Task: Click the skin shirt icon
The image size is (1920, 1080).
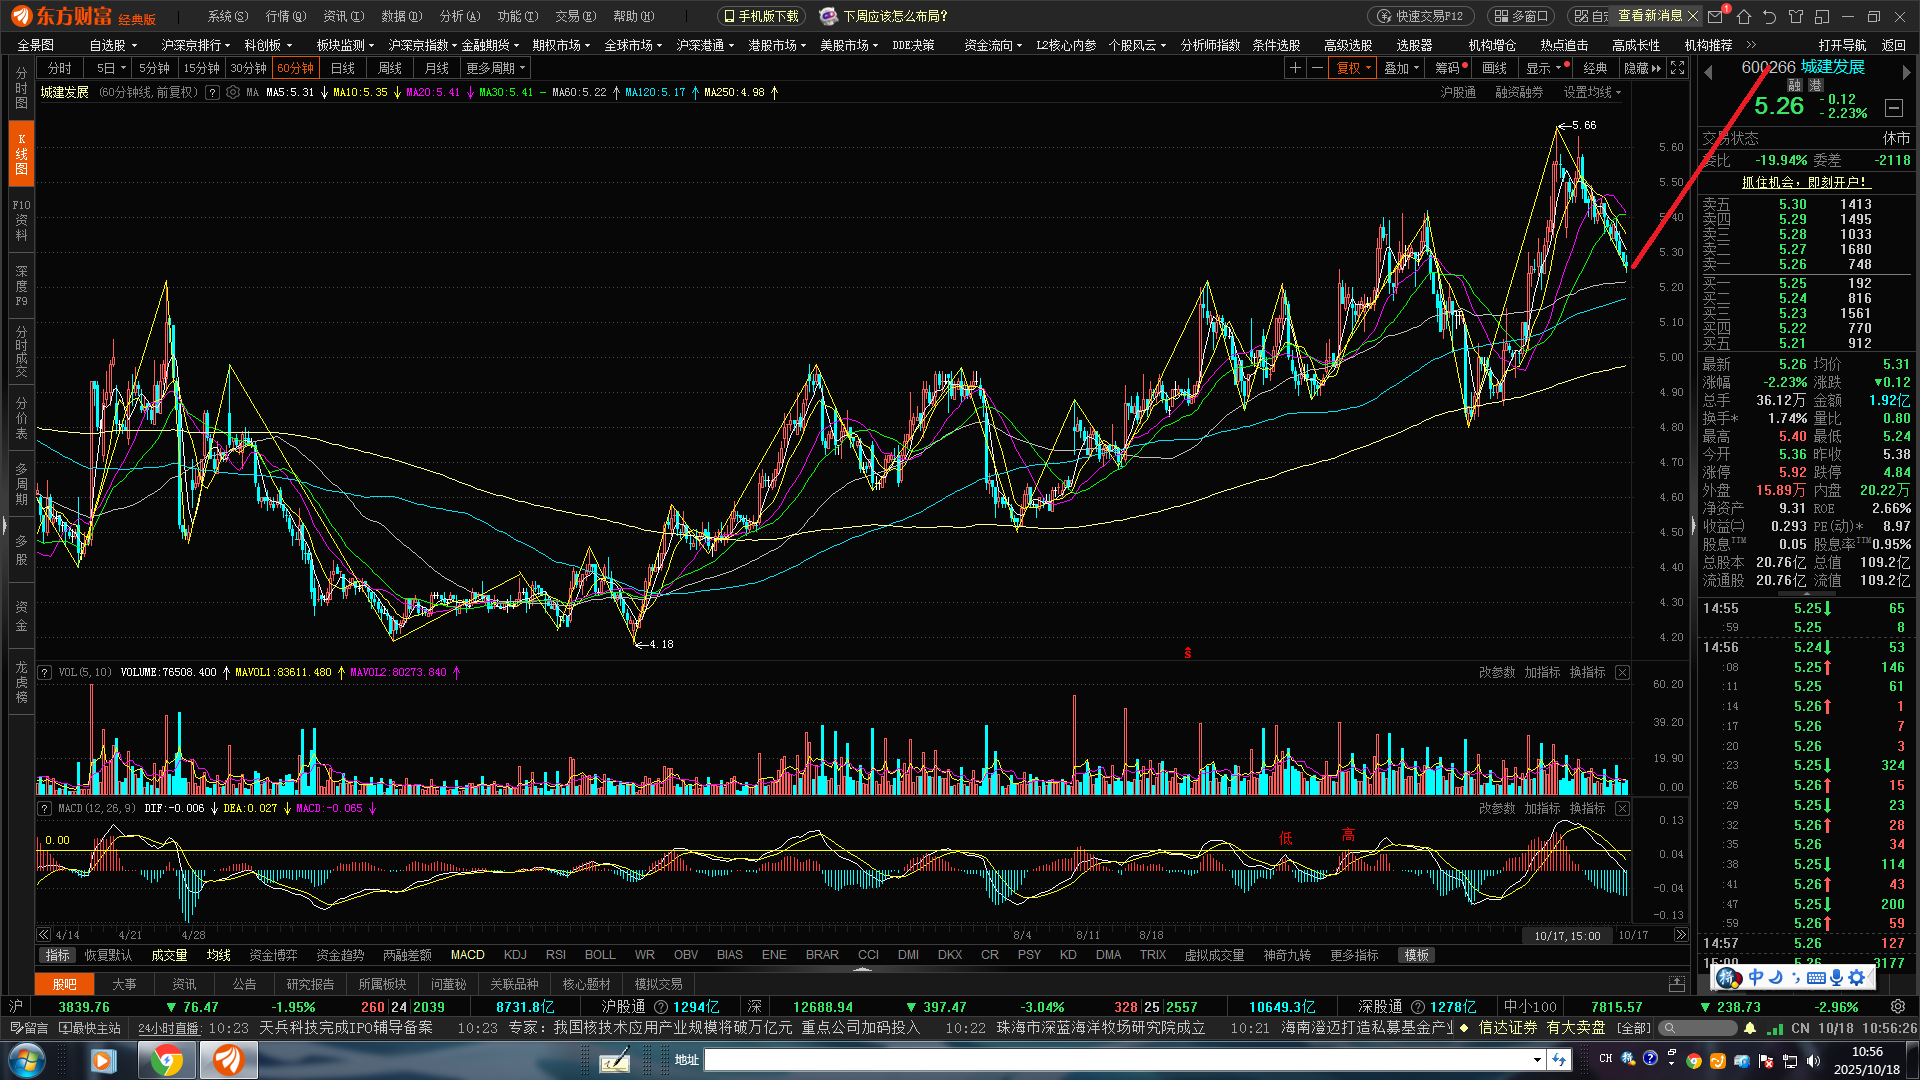Action: [1796, 17]
